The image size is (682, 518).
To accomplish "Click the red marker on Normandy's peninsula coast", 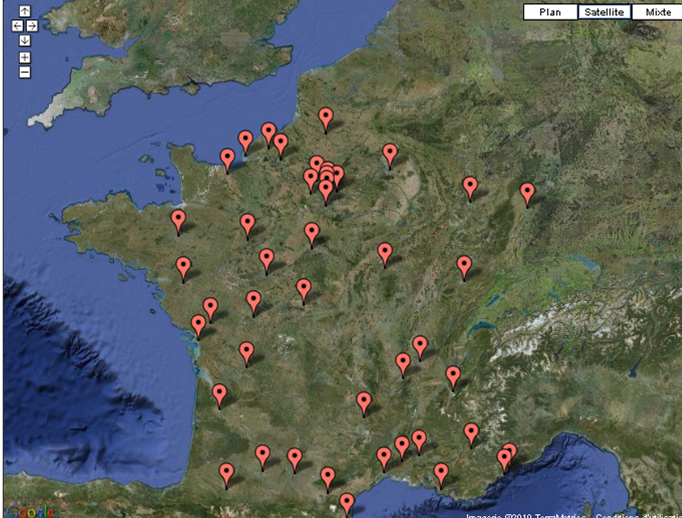I will click(x=228, y=158).
